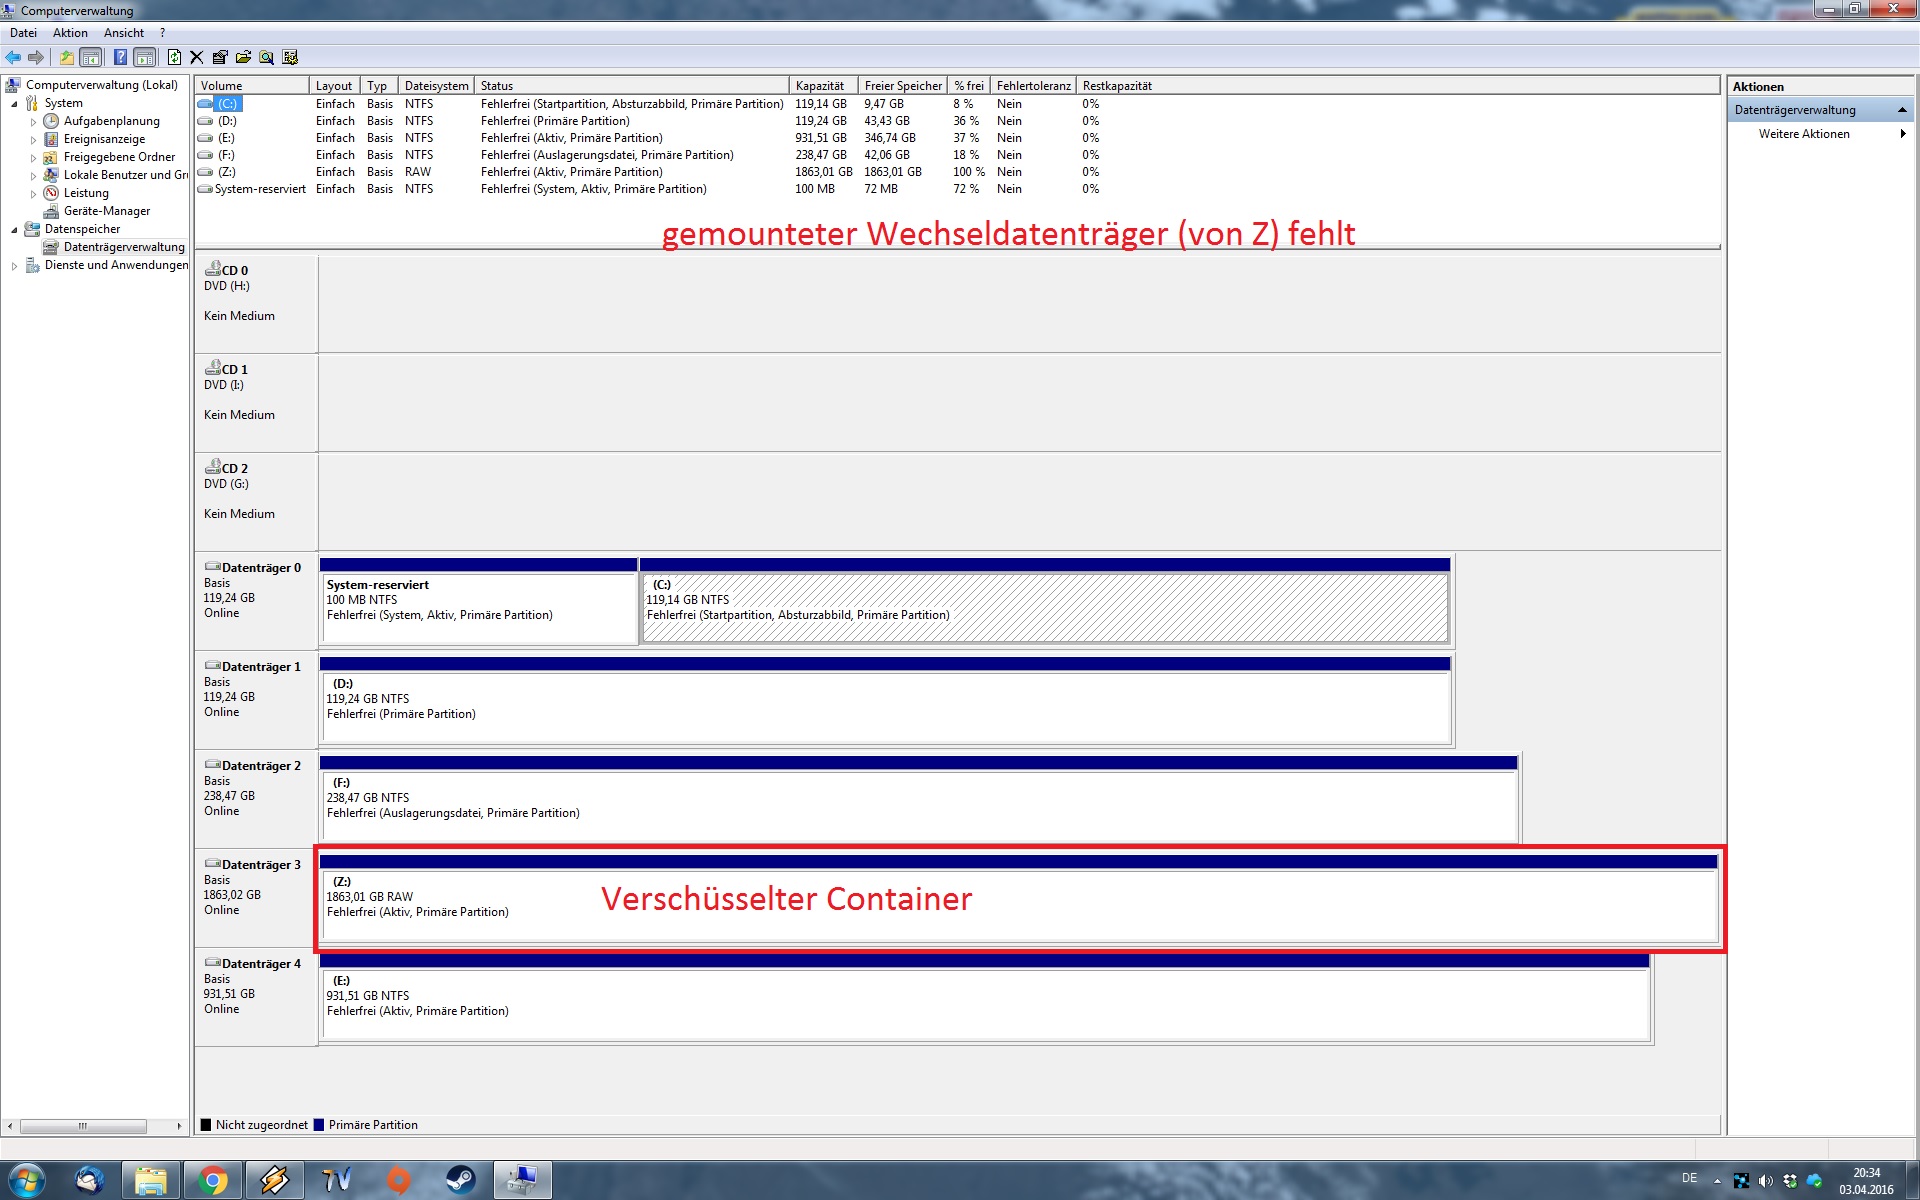Viewport: 1920px width, 1200px height.
Task: Select Geräte-Manager in the tree
Action: pyautogui.click(x=106, y=211)
